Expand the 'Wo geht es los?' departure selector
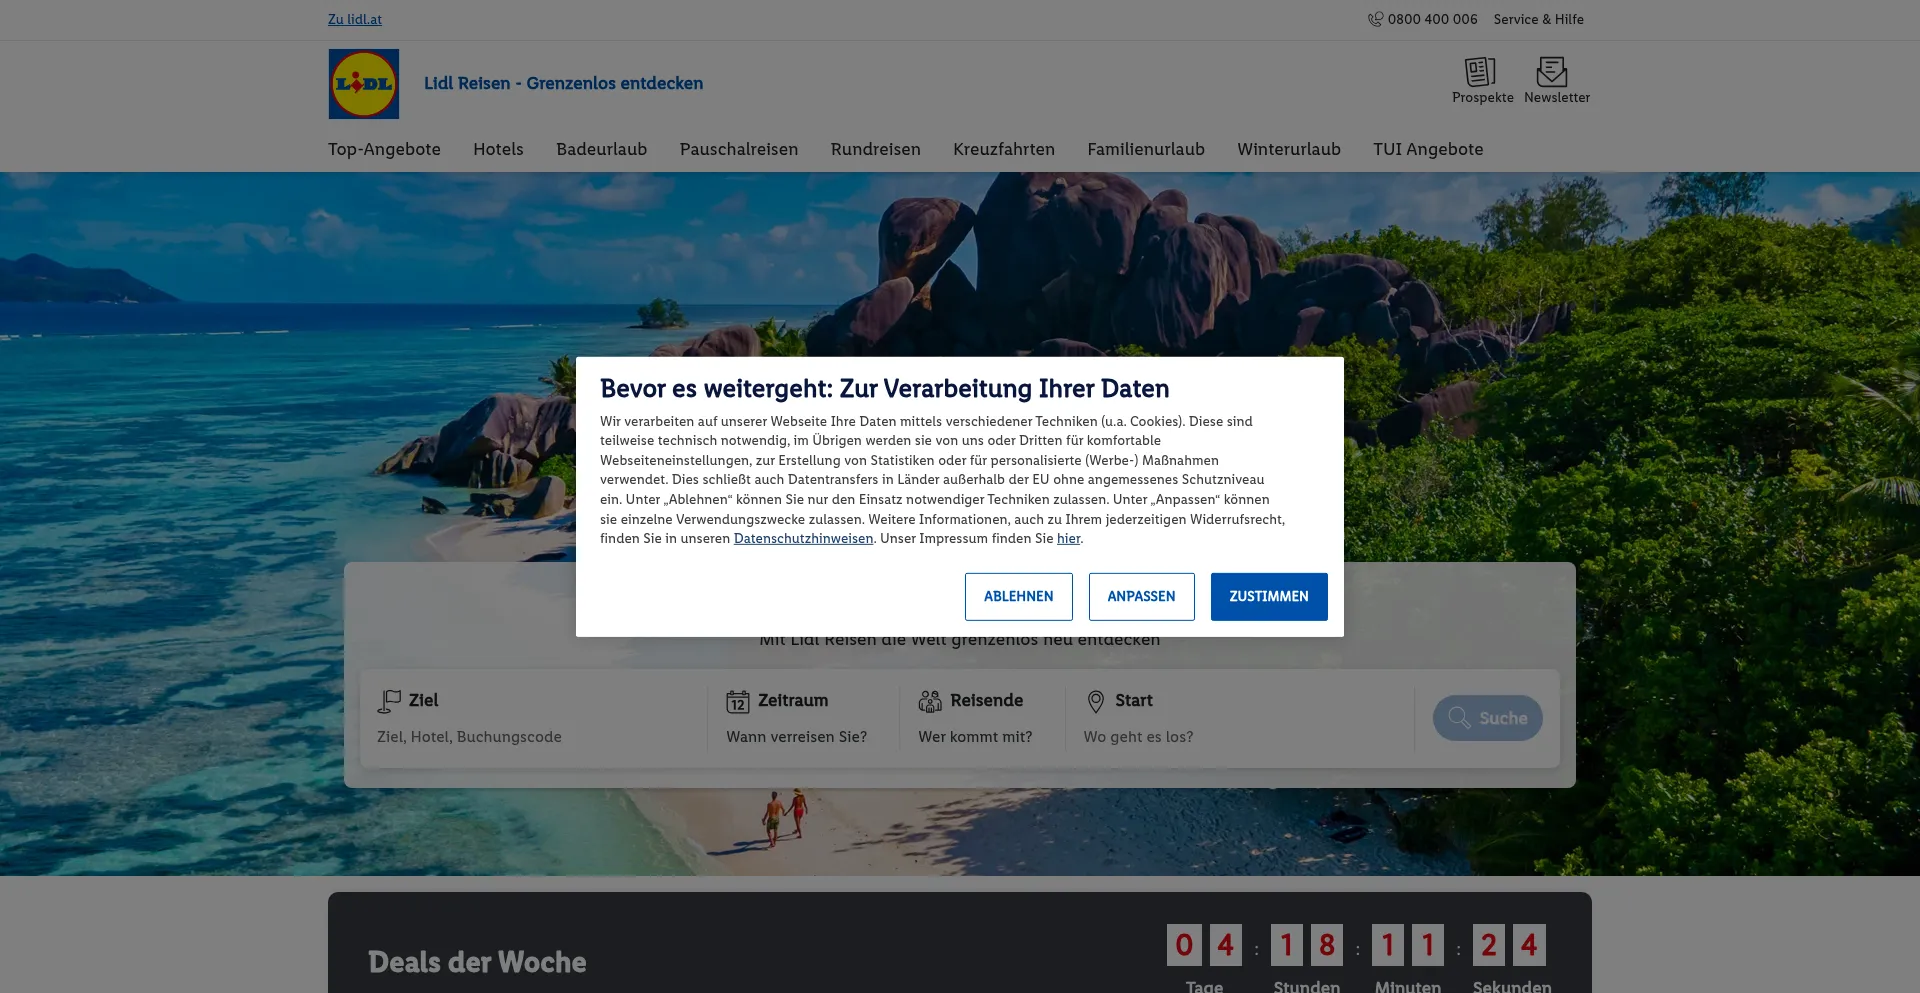1920x993 pixels. pyautogui.click(x=1138, y=737)
